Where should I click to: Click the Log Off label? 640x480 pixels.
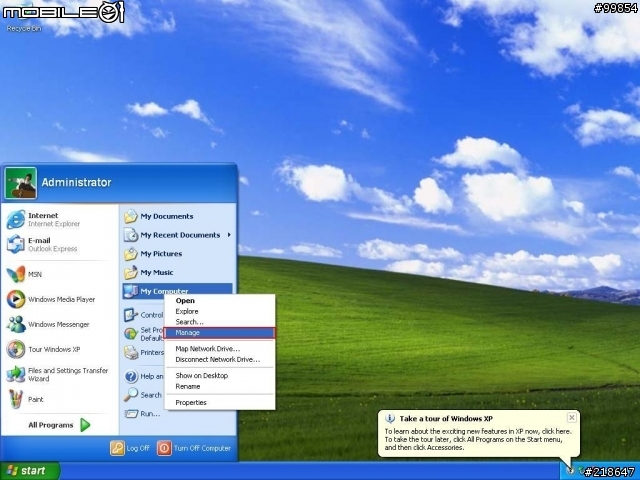[x=138, y=448]
